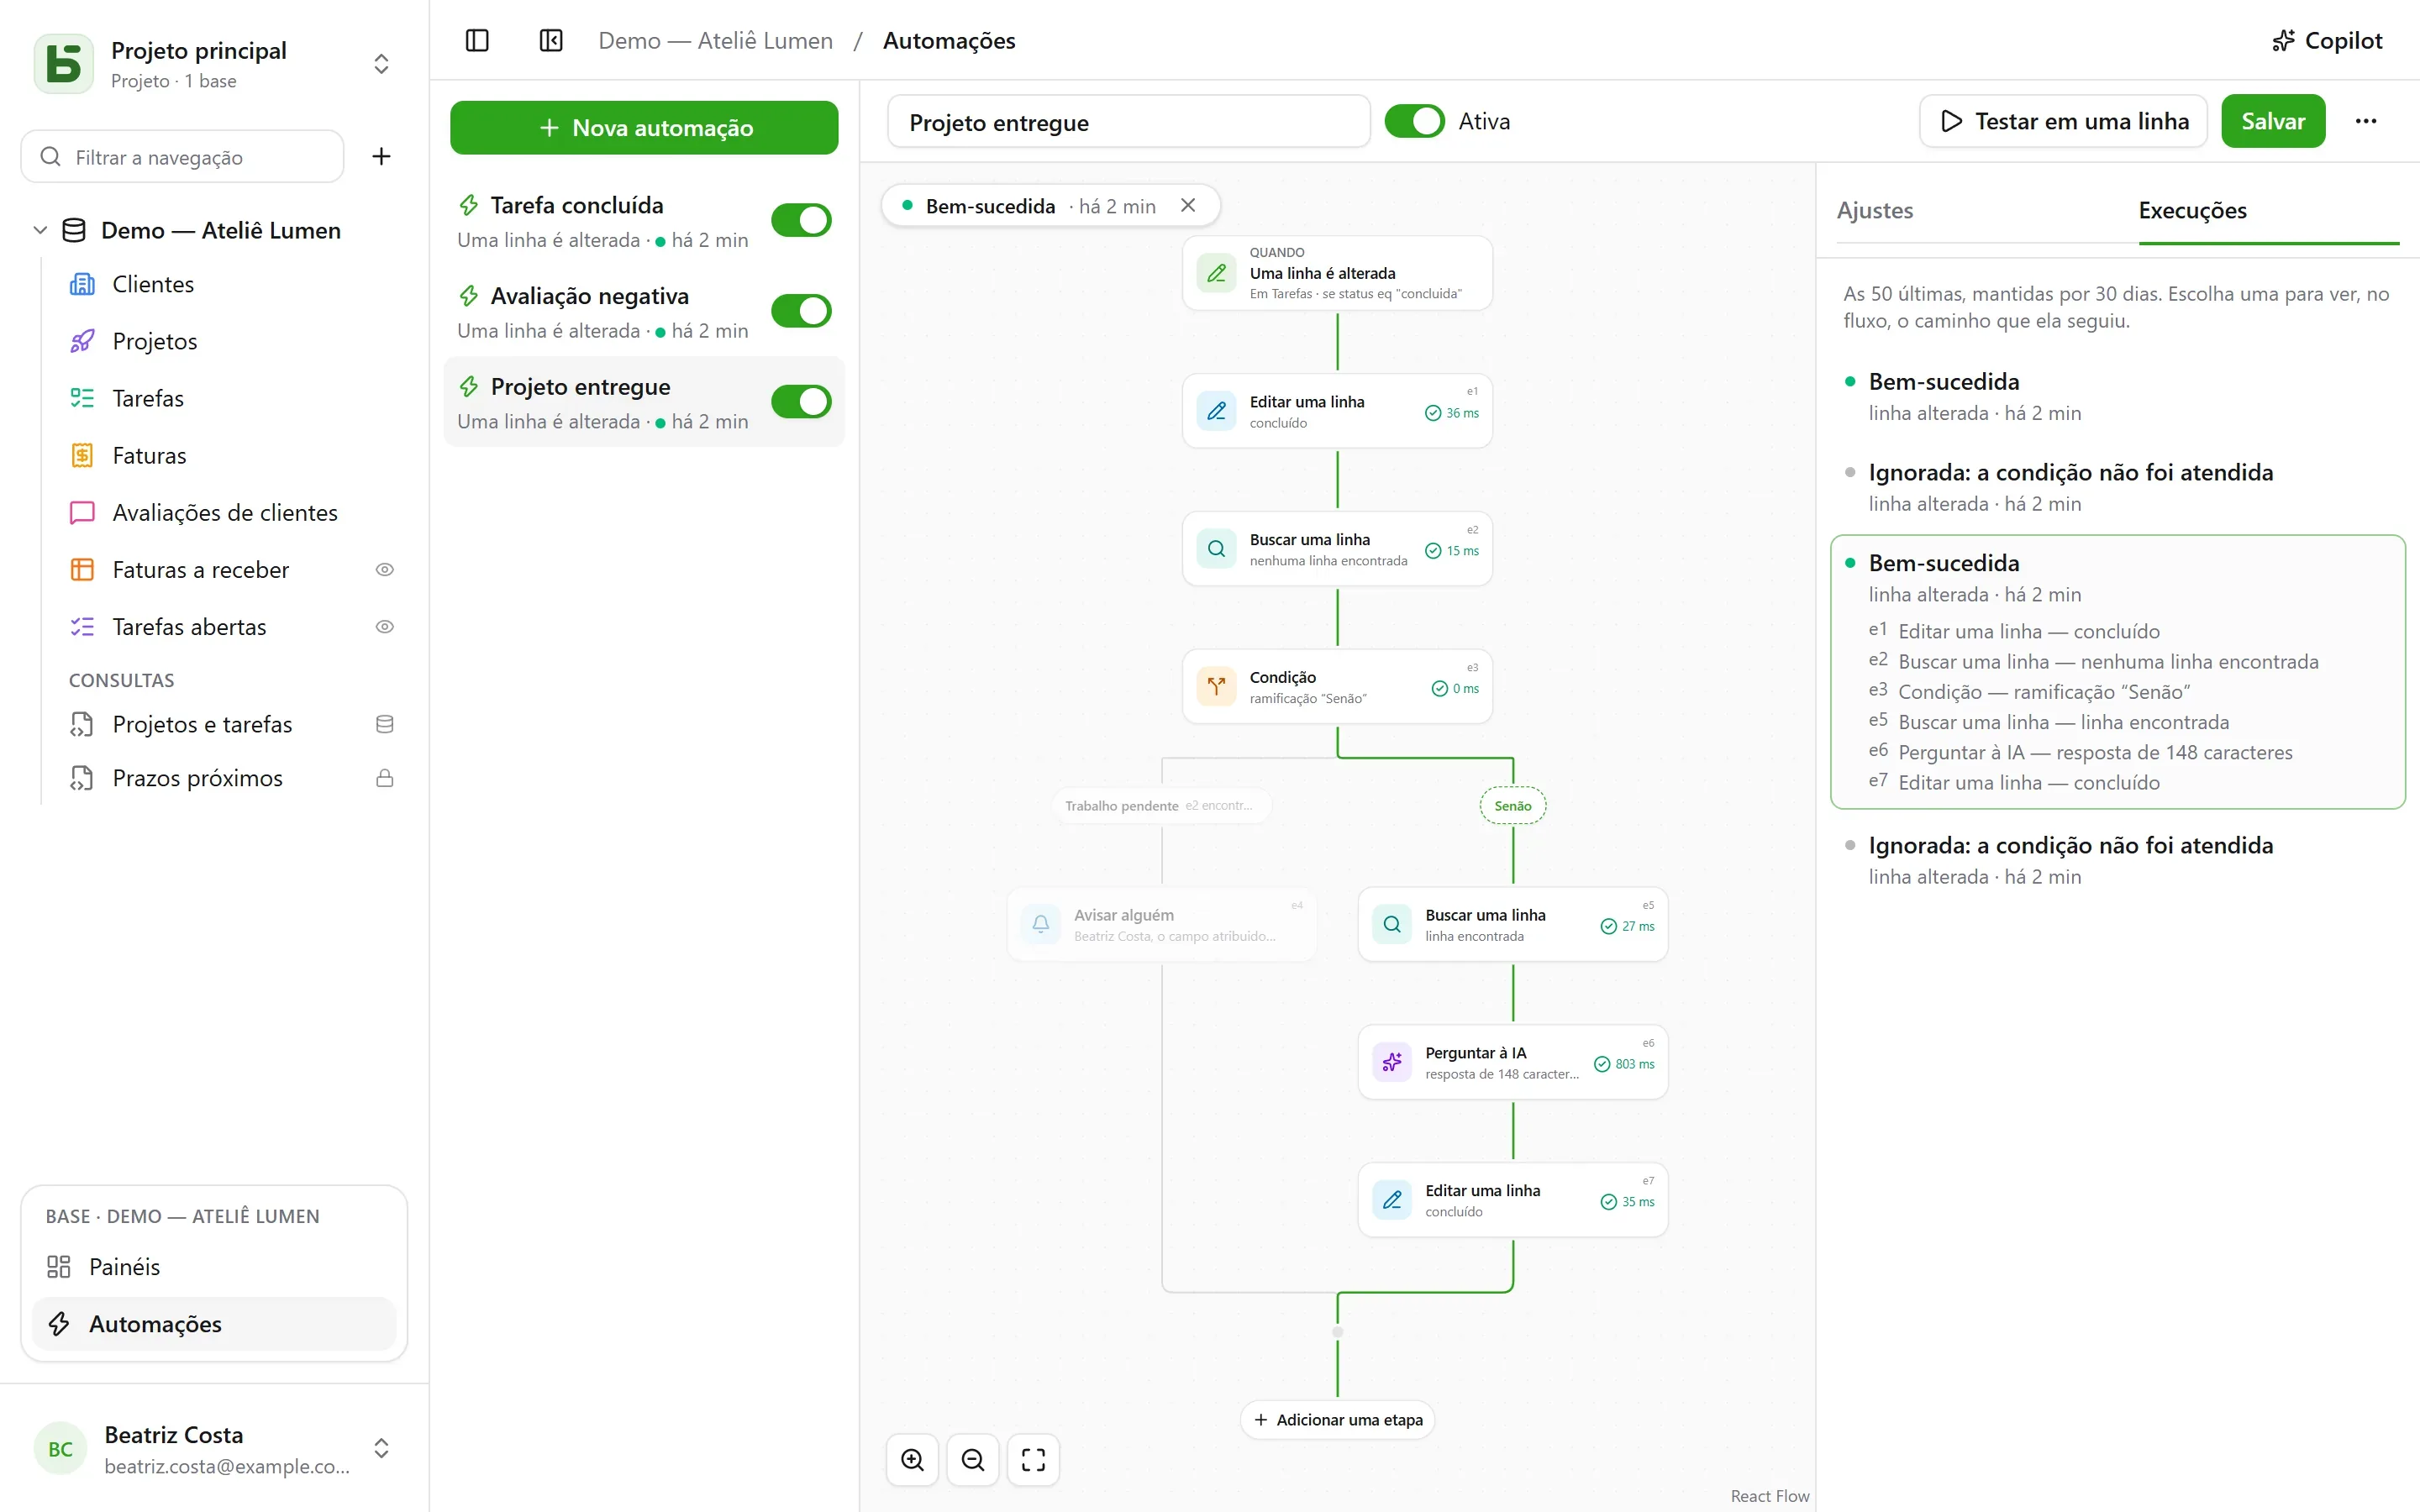Screen dimensions: 2420x1512
Task: Collapse the automations list panel icon
Action: [551, 40]
